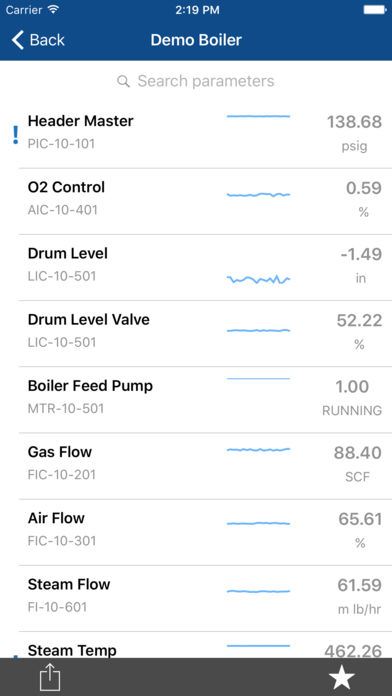Viewport: 392px width, 696px height.
Task: Open the O2 Control sparkline trend
Action: click(258, 194)
